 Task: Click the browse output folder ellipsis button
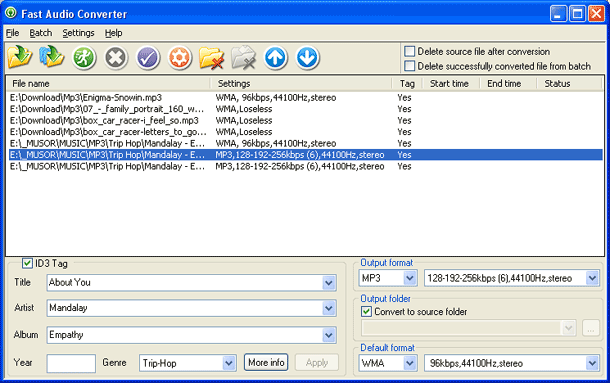point(591,328)
